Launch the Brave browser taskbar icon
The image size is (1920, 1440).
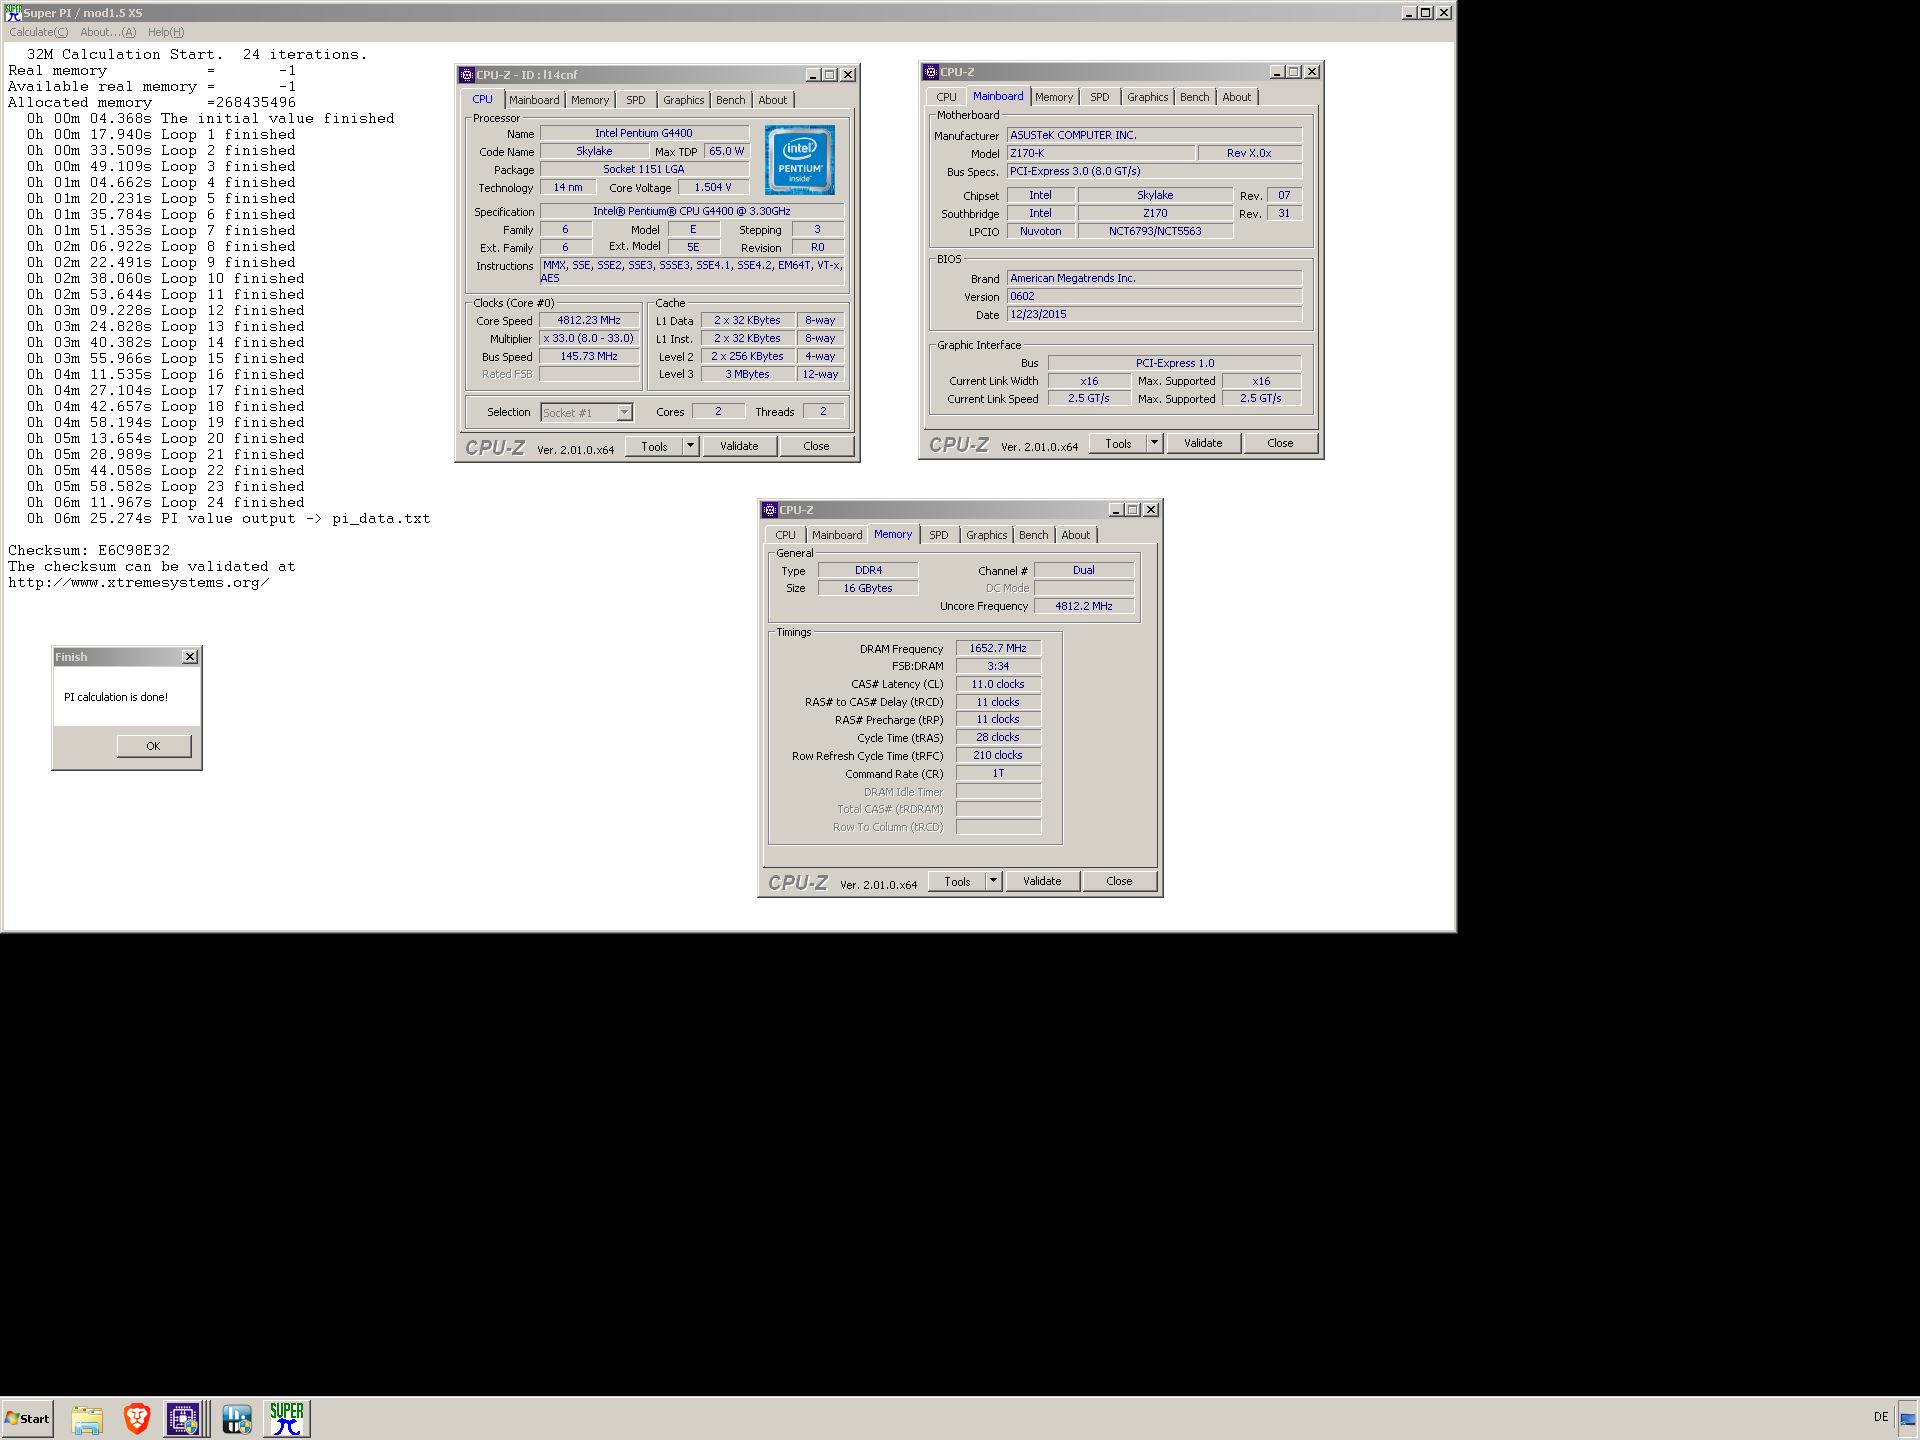[x=137, y=1419]
